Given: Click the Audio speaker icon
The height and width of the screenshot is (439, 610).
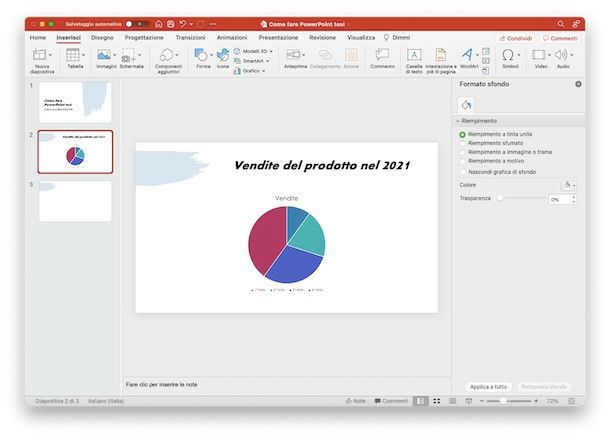Looking at the screenshot, I should tap(561, 55).
